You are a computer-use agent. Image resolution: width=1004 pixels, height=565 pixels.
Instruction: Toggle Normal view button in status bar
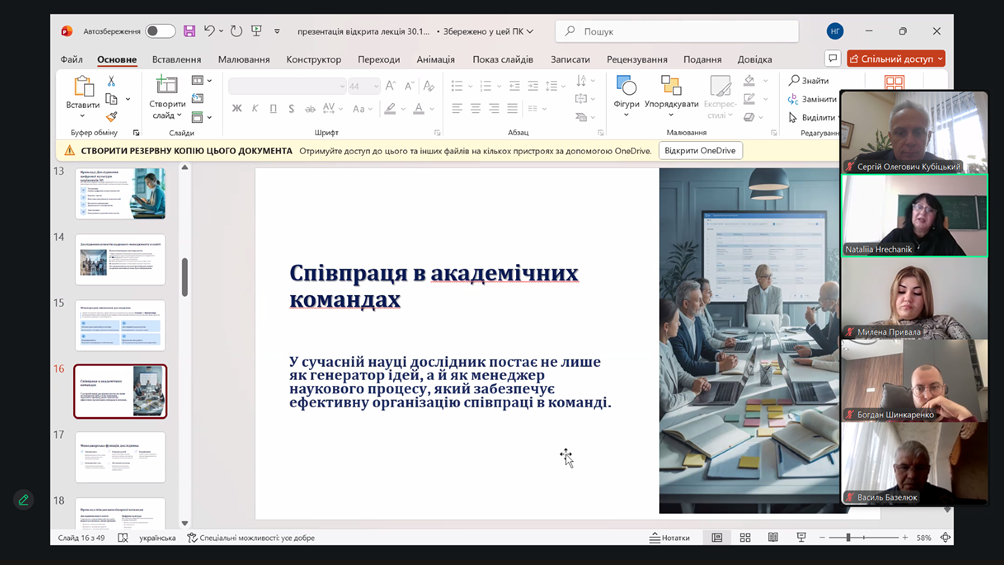(x=717, y=538)
